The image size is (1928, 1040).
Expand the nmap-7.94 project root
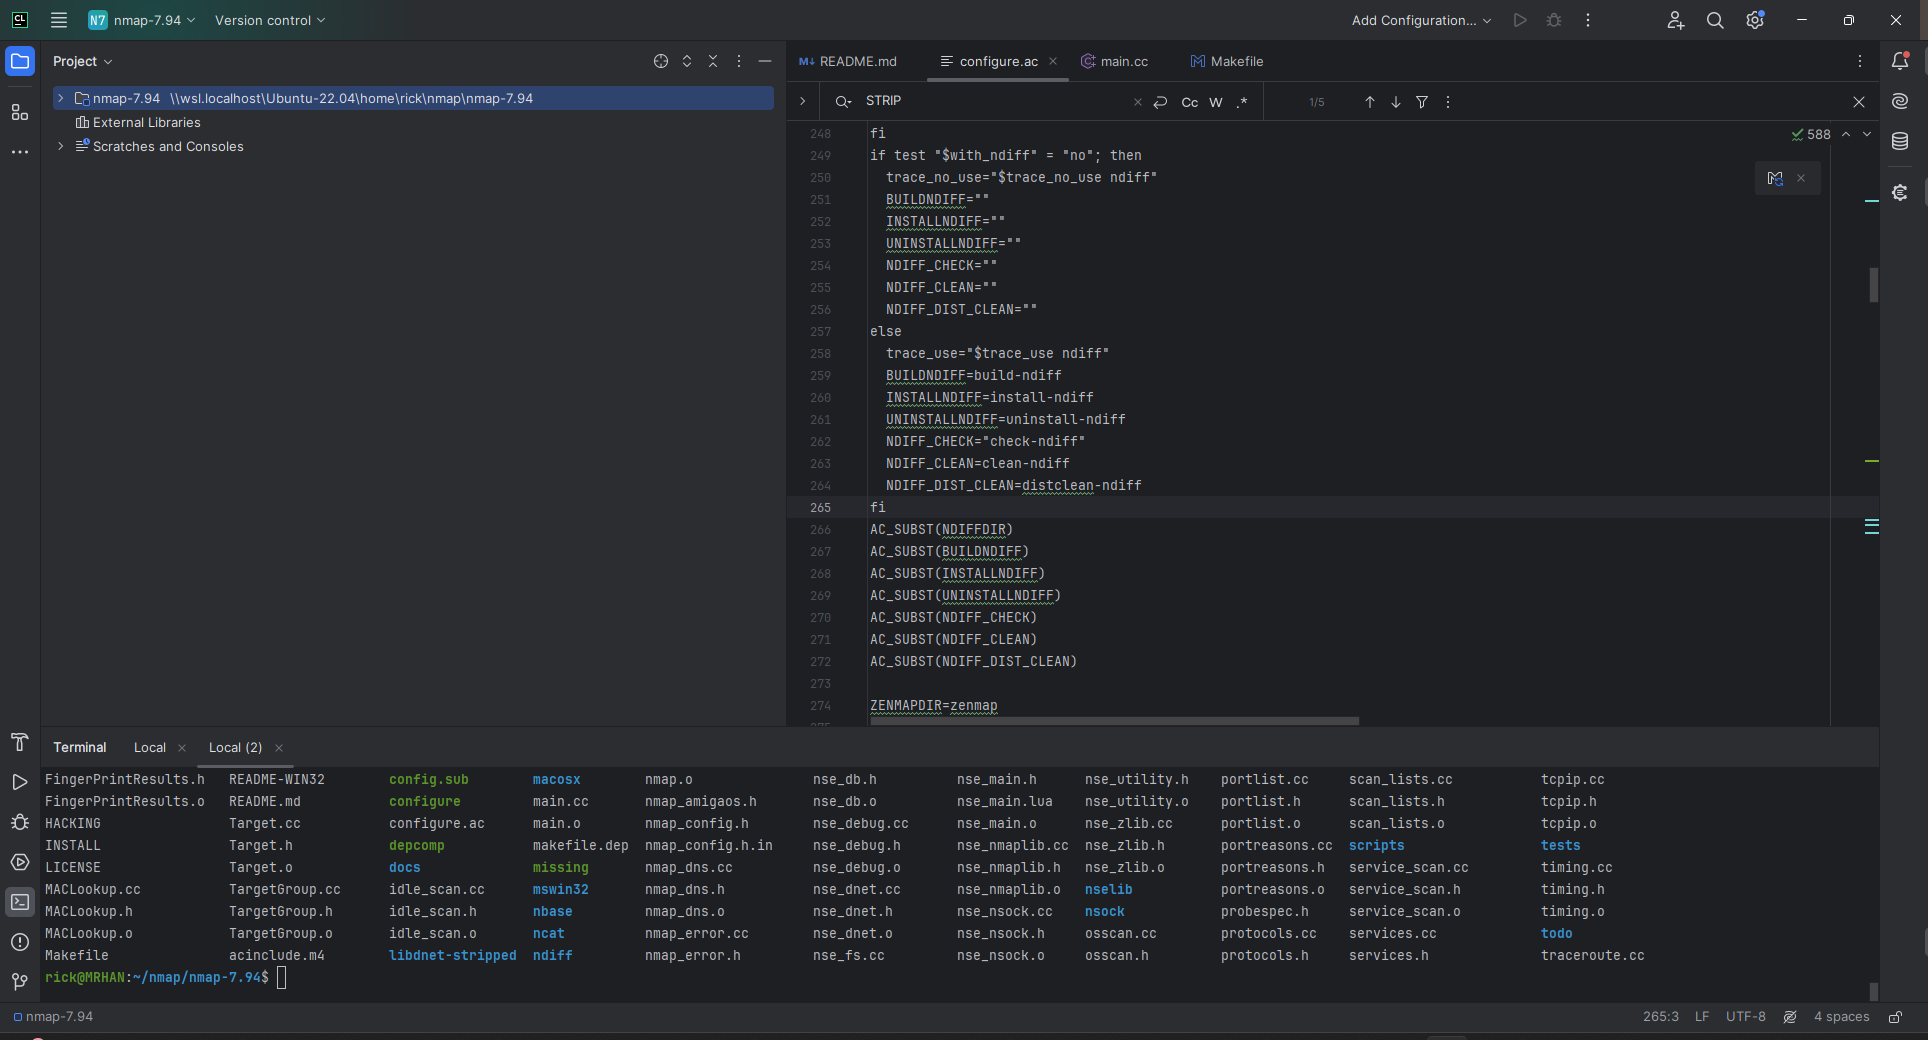(61, 98)
